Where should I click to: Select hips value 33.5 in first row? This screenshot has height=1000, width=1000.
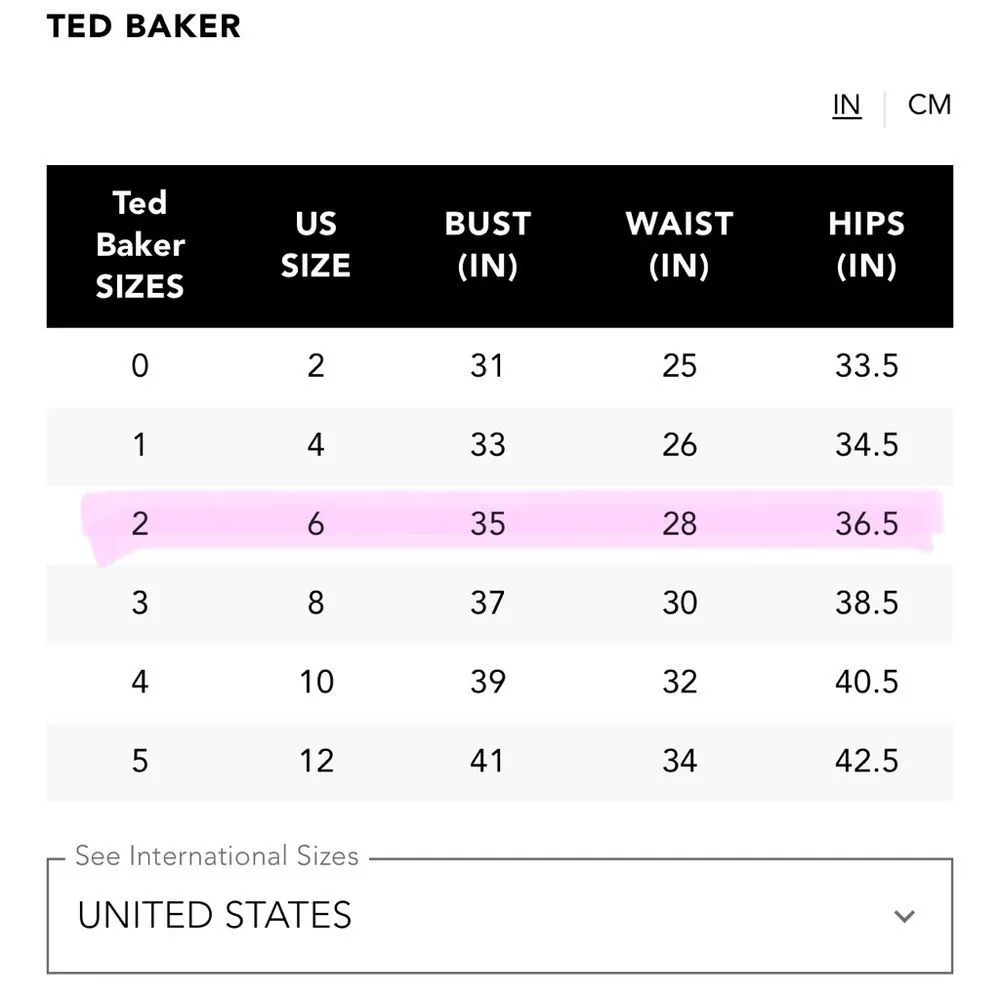[866, 365]
